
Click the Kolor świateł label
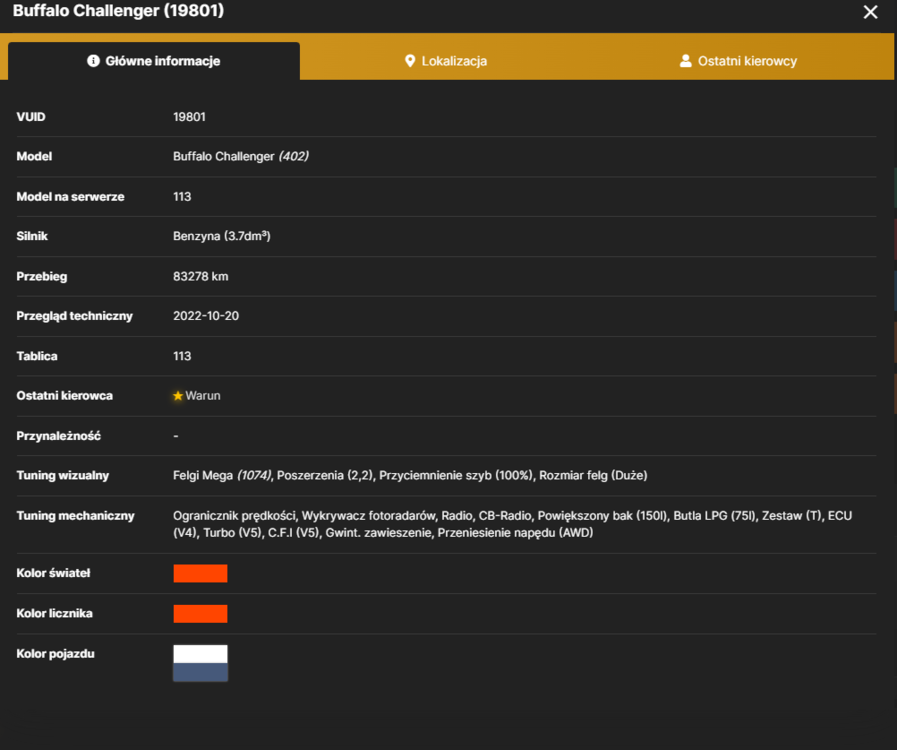[53, 573]
